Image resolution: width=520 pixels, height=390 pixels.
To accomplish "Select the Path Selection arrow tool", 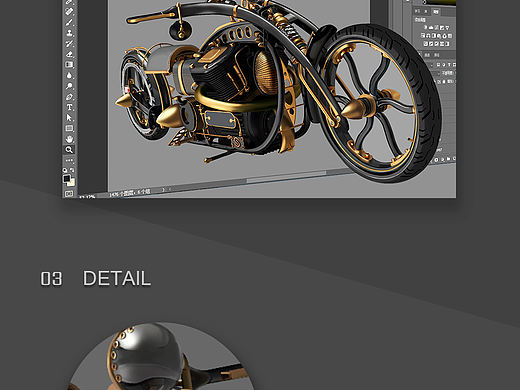I will 69,118.
